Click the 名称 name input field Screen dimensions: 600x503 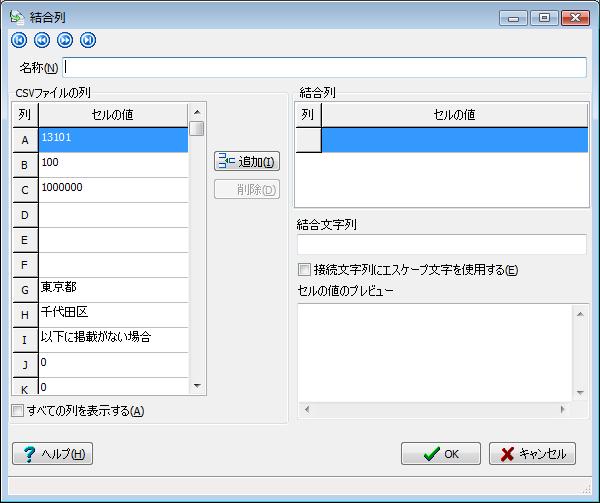[x=325, y=67]
